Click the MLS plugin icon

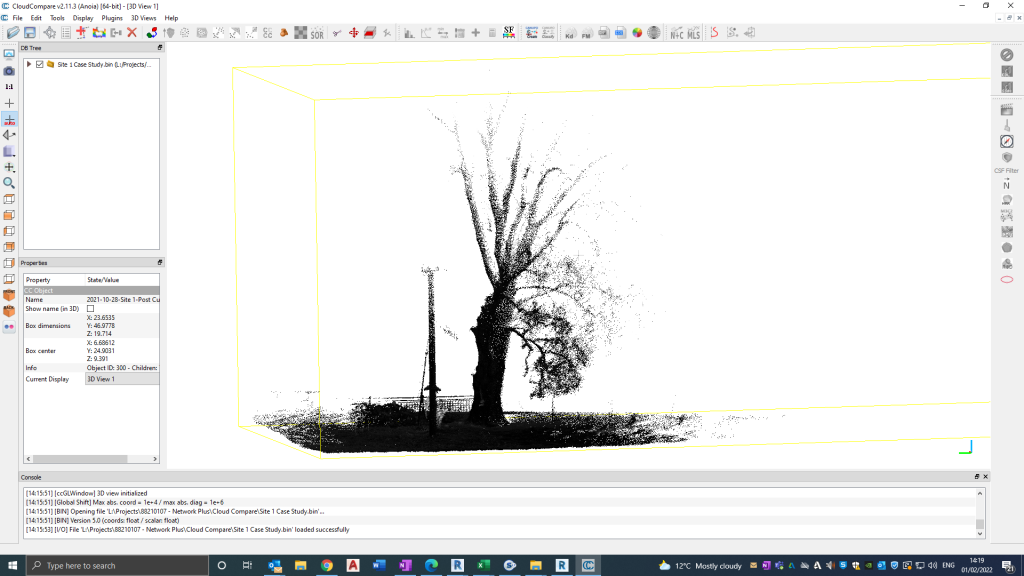(x=694, y=33)
